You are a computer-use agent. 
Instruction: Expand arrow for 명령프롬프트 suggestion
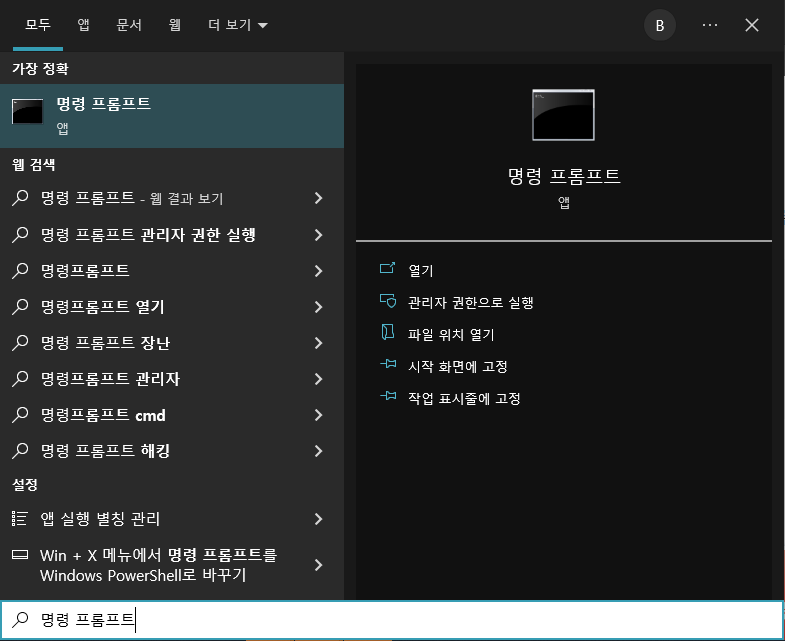click(x=318, y=271)
